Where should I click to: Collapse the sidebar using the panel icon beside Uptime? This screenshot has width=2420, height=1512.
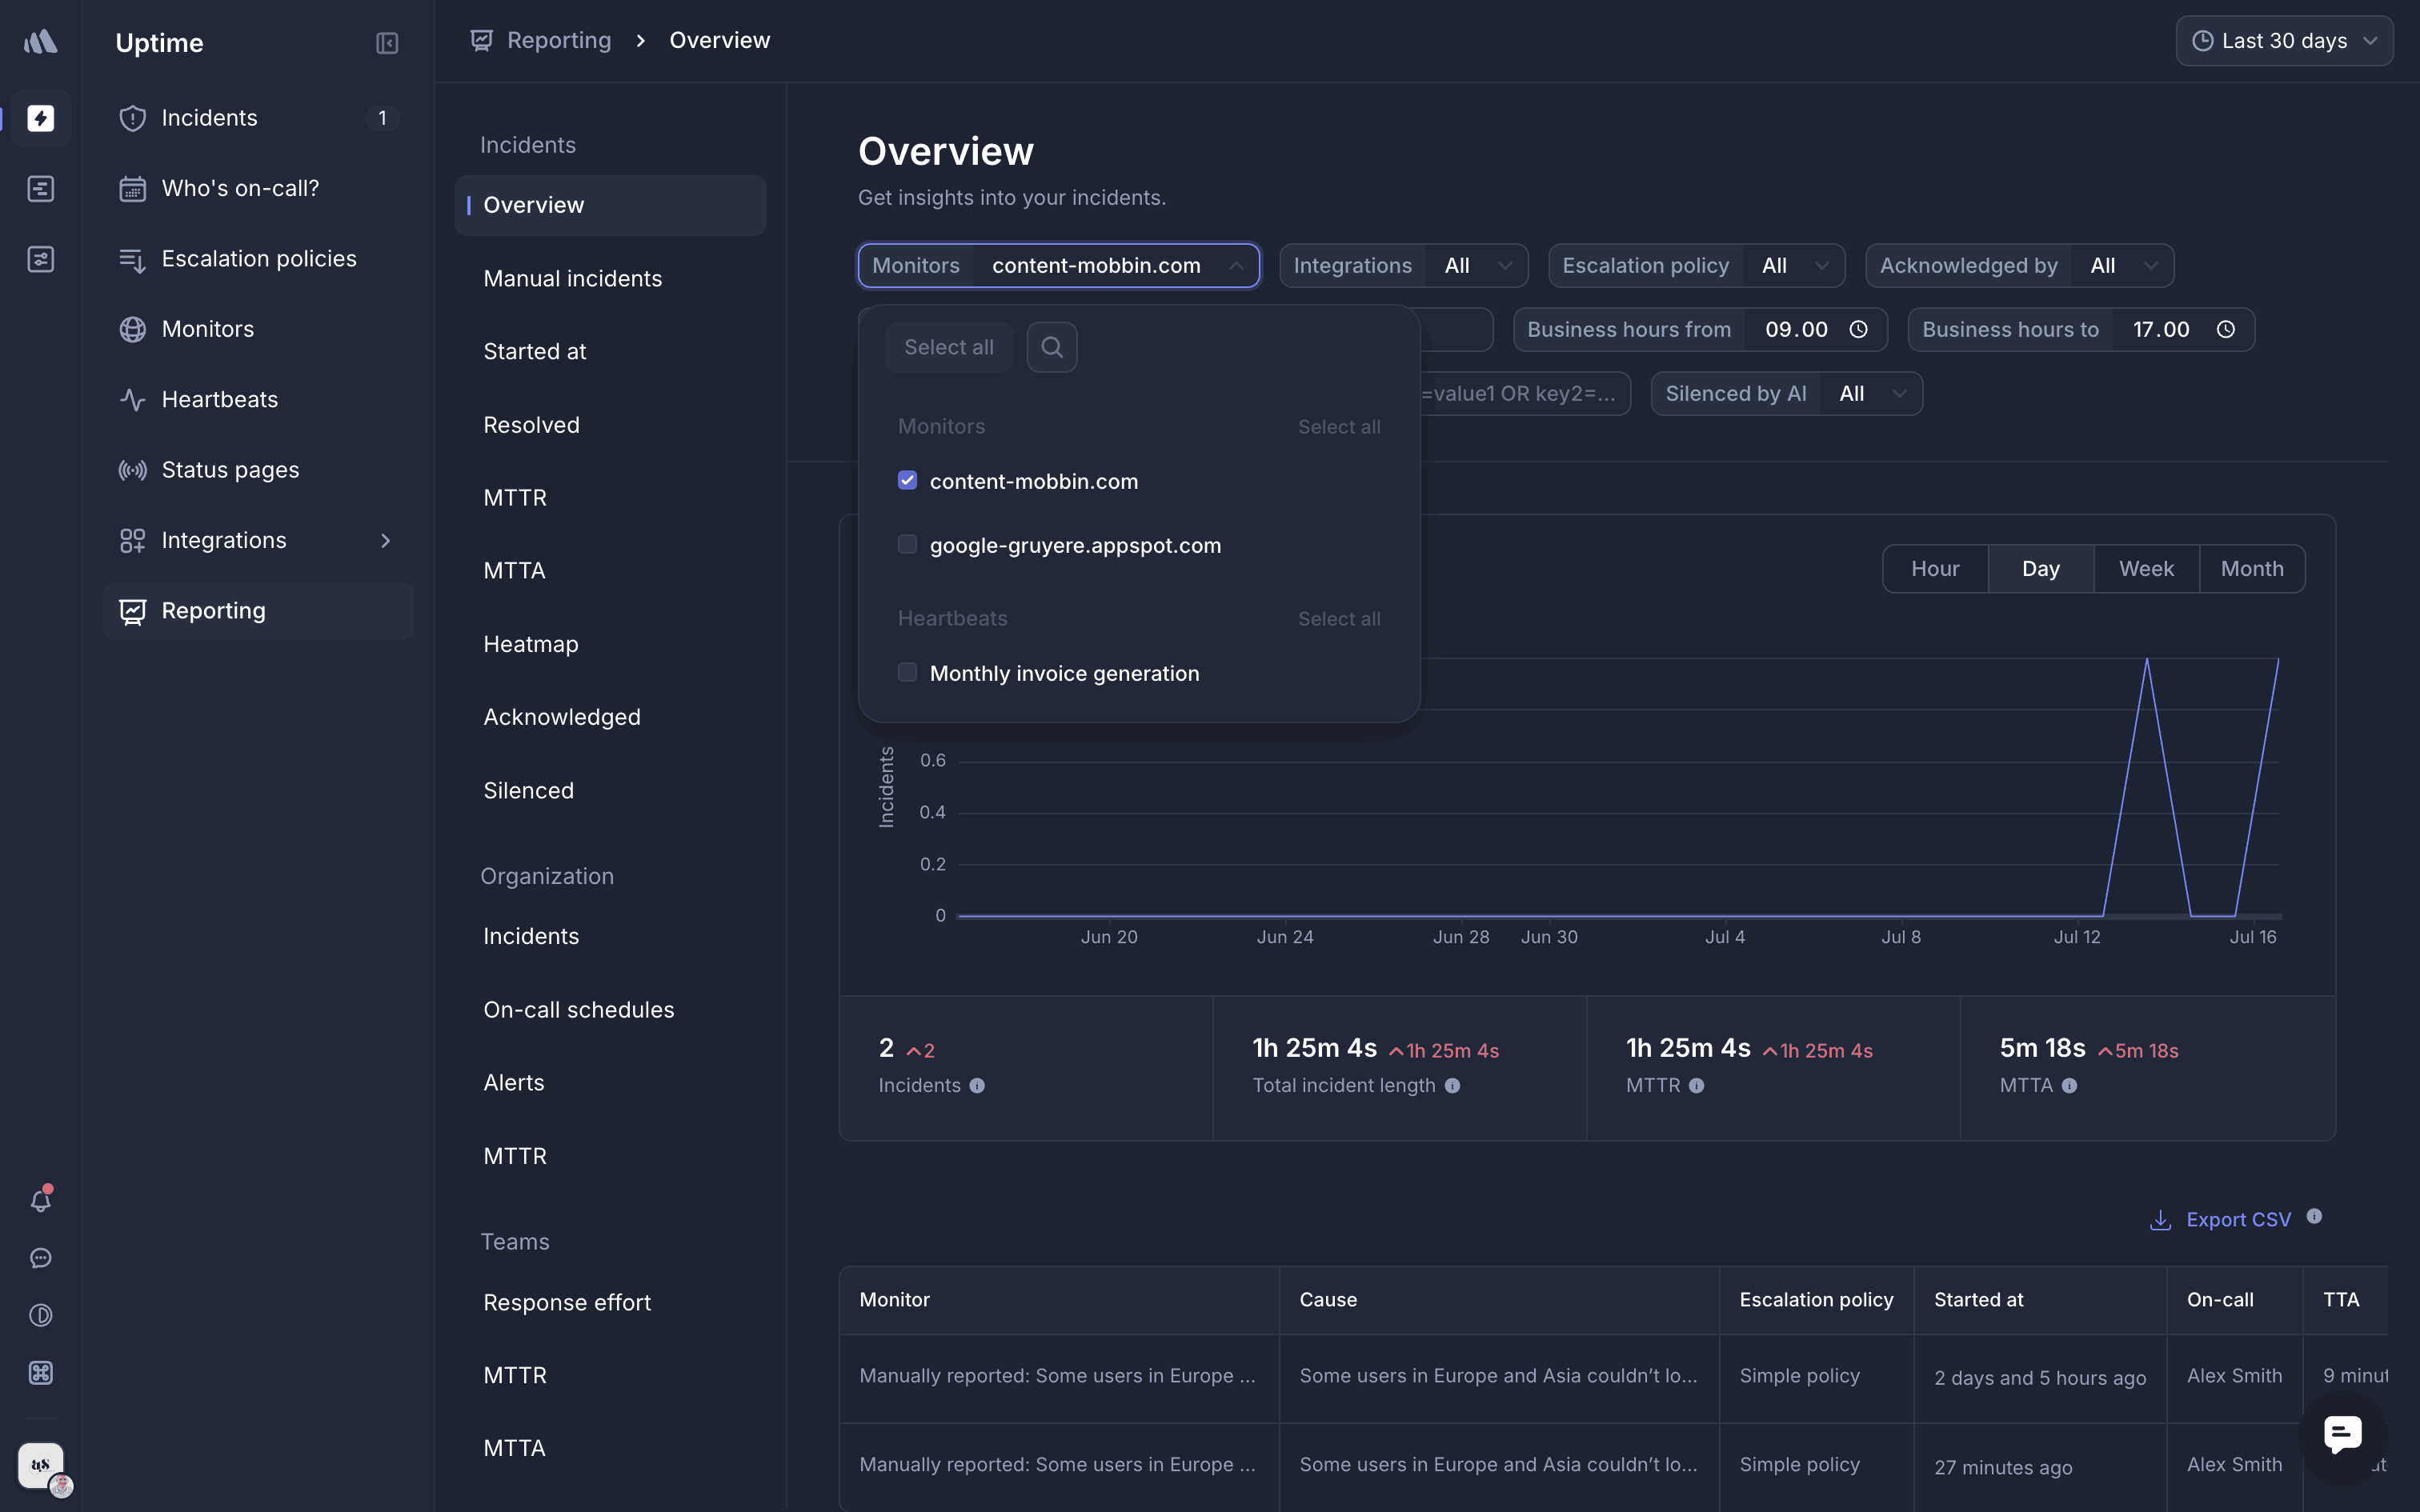[387, 42]
